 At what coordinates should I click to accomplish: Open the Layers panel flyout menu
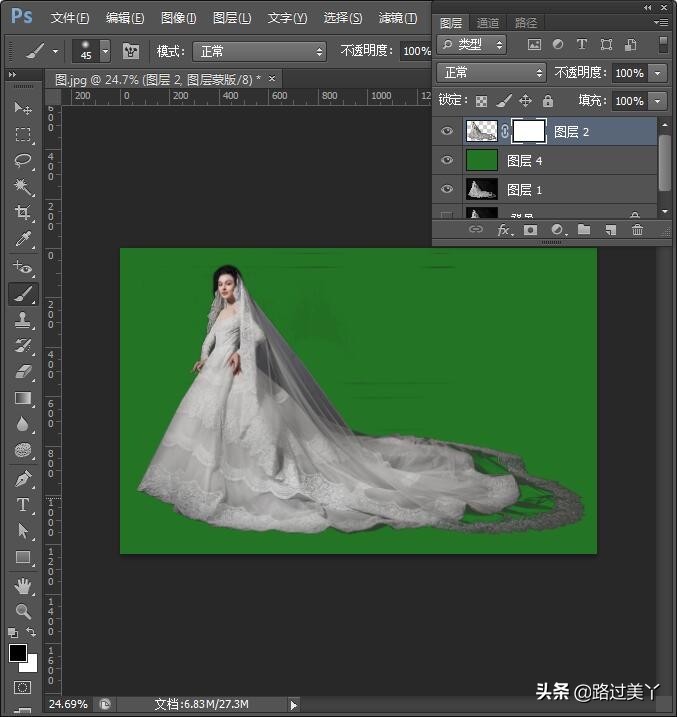[x=661, y=22]
